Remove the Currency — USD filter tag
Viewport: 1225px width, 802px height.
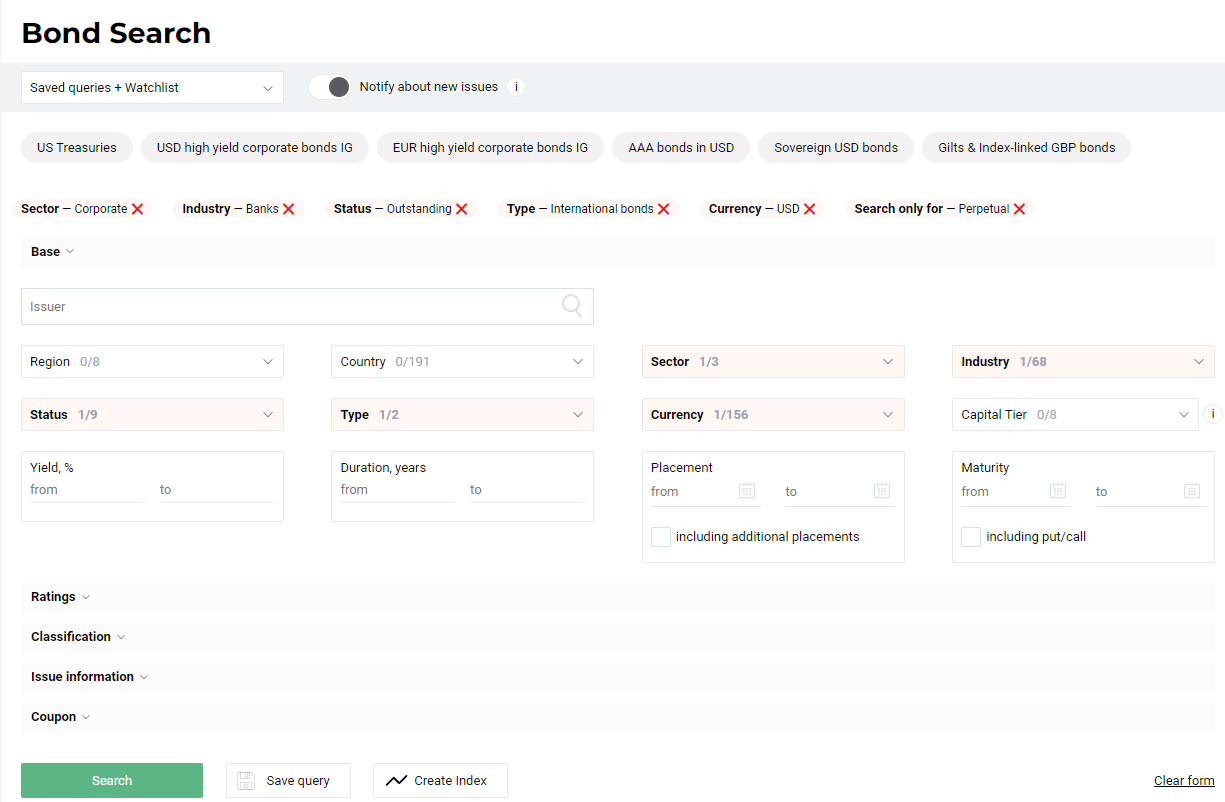(810, 209)
